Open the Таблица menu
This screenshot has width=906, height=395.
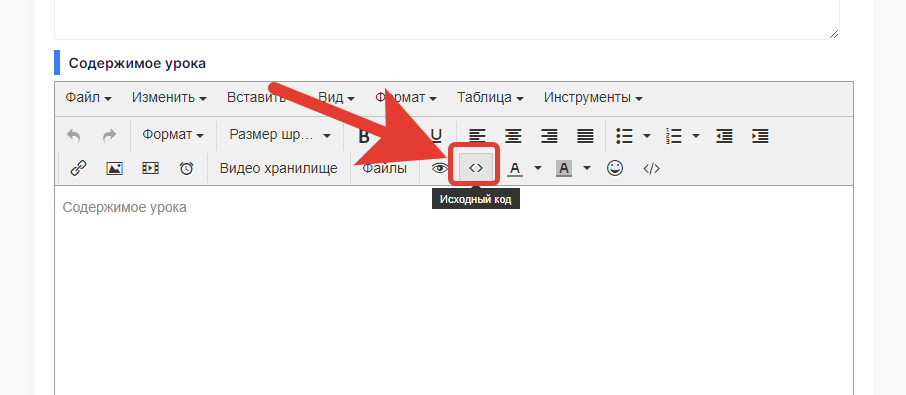[x=491, y=98]
